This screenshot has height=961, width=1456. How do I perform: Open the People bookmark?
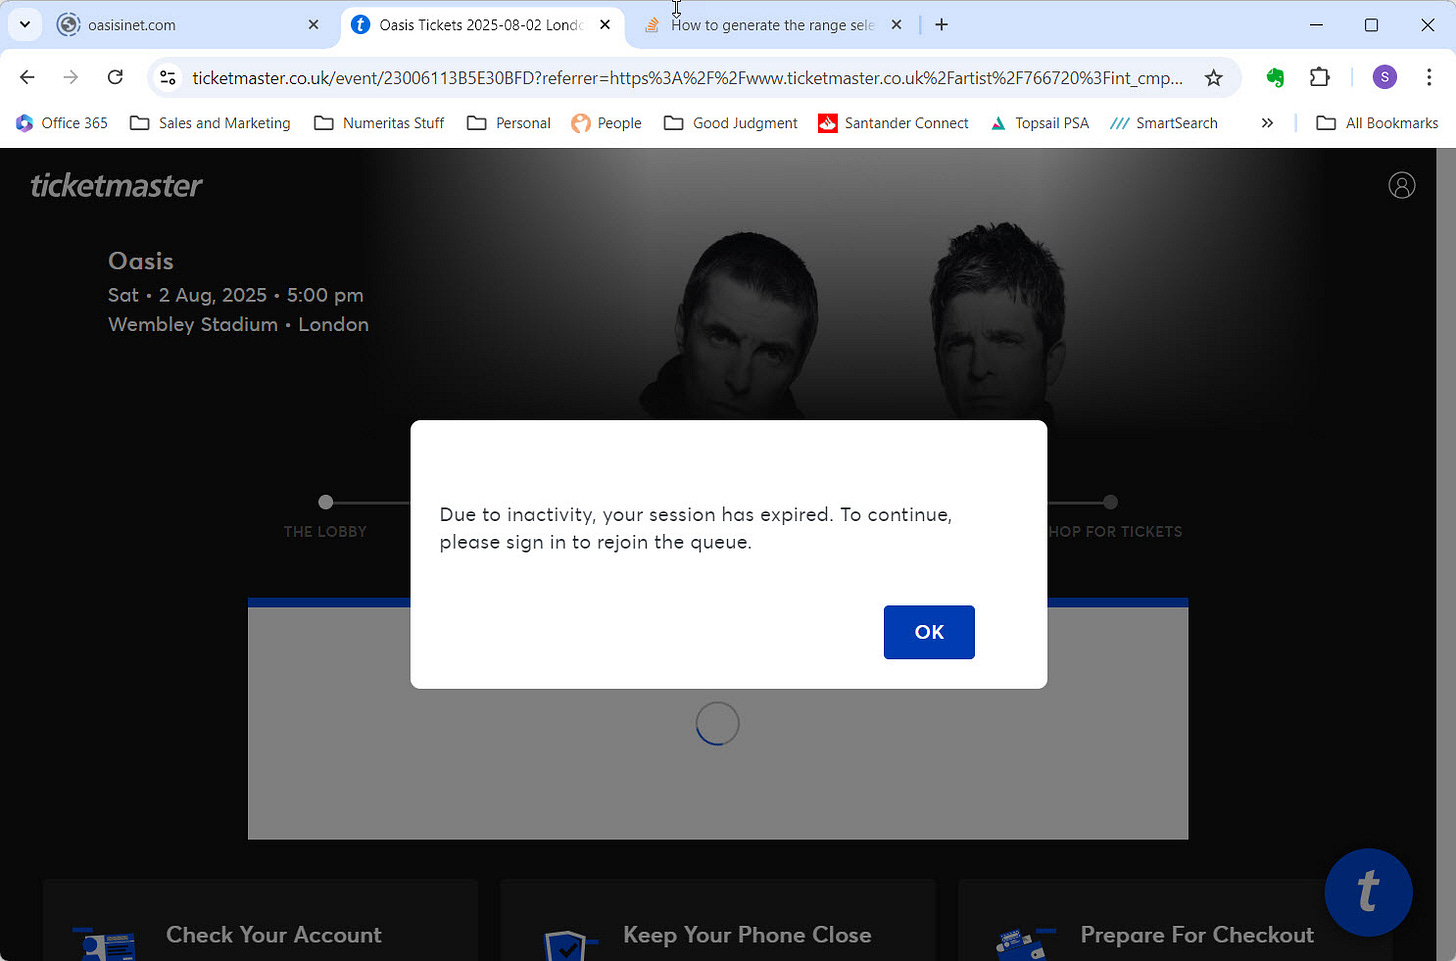point(606,123)
